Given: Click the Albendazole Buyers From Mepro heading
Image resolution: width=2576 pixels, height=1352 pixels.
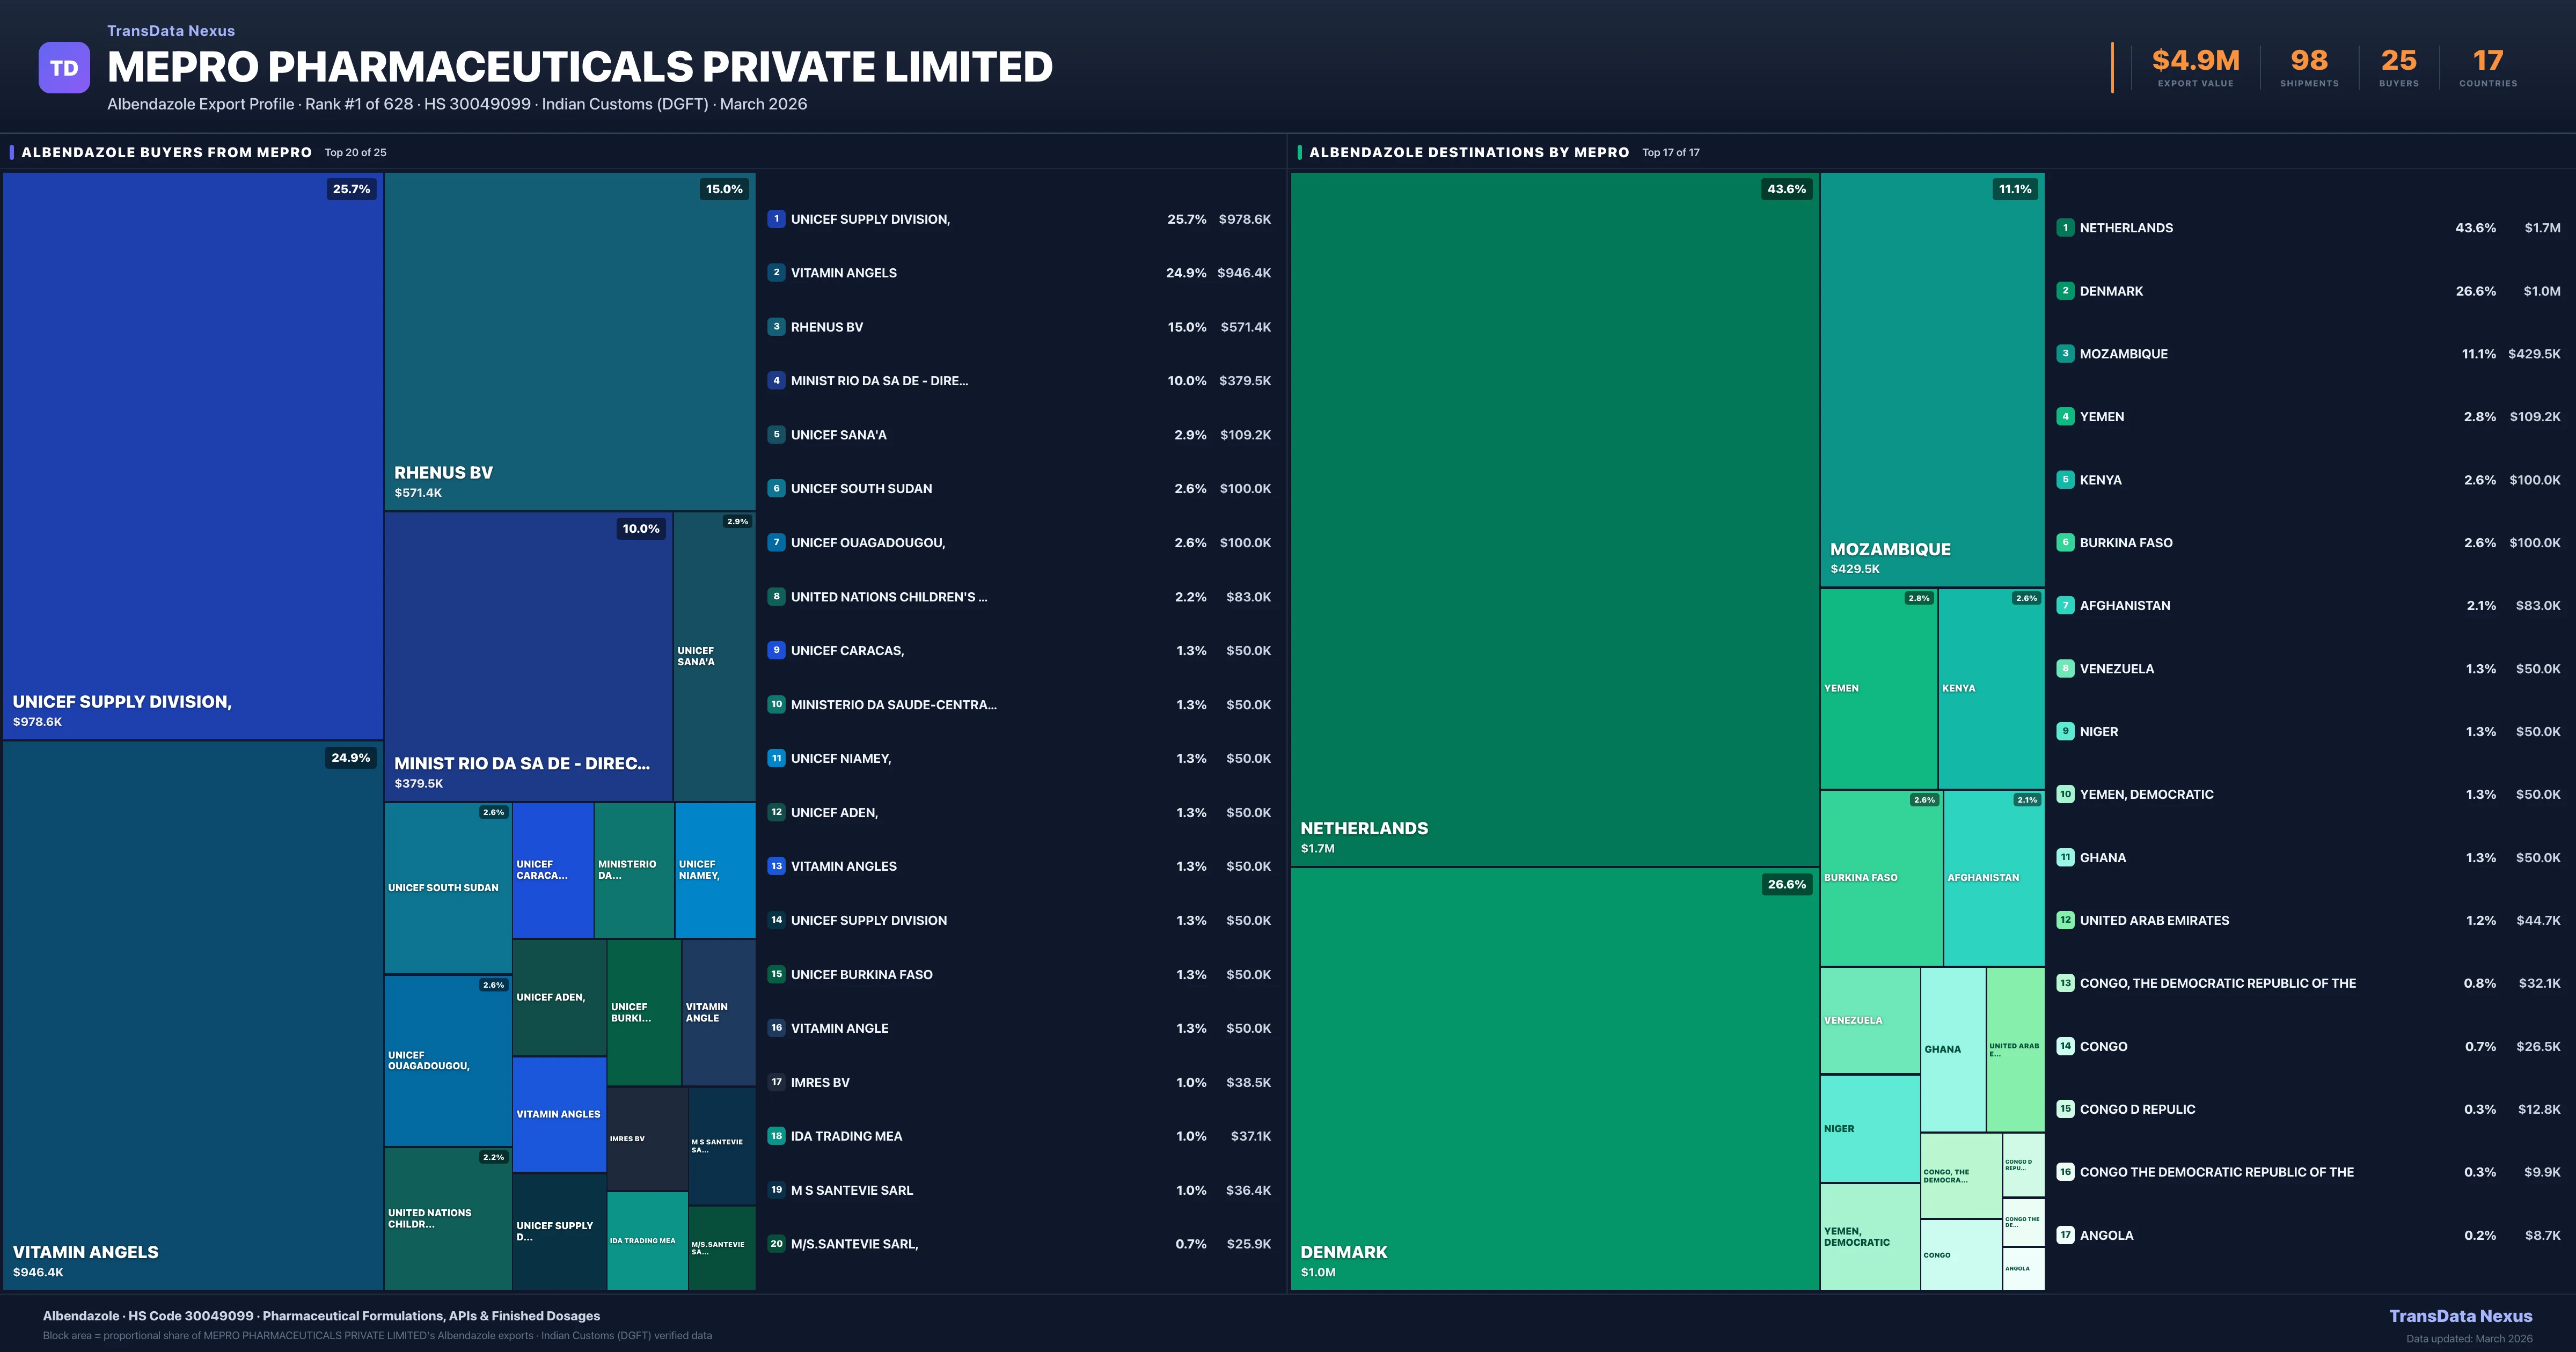Looking at the screenshot, I should point(167,152).
